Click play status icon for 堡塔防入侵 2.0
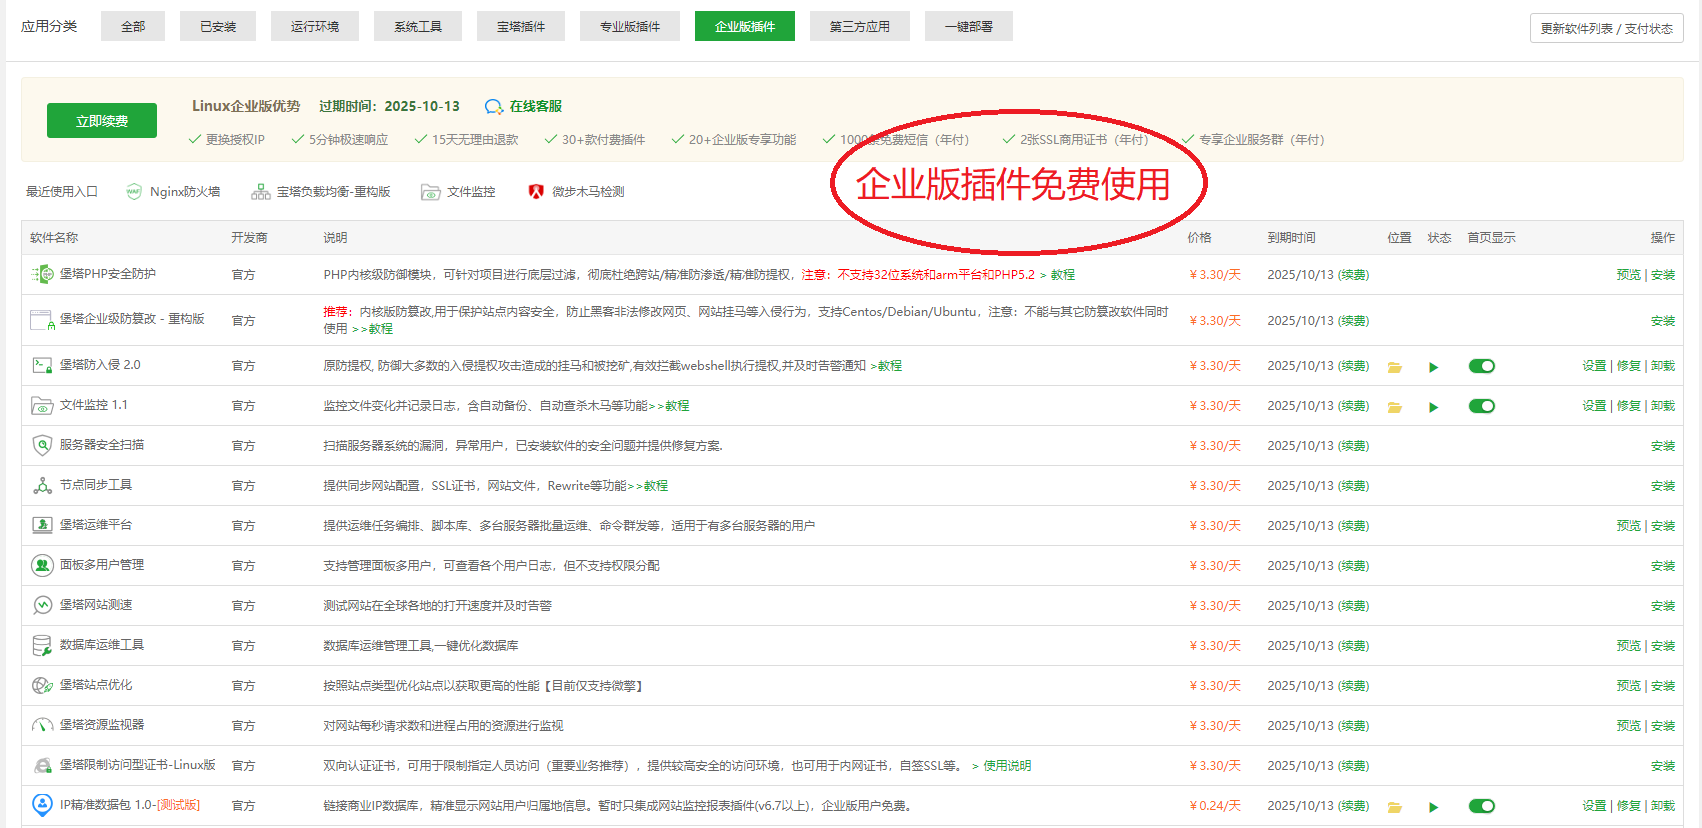Screen dimensions: 1702x828 click(1433, 367)
